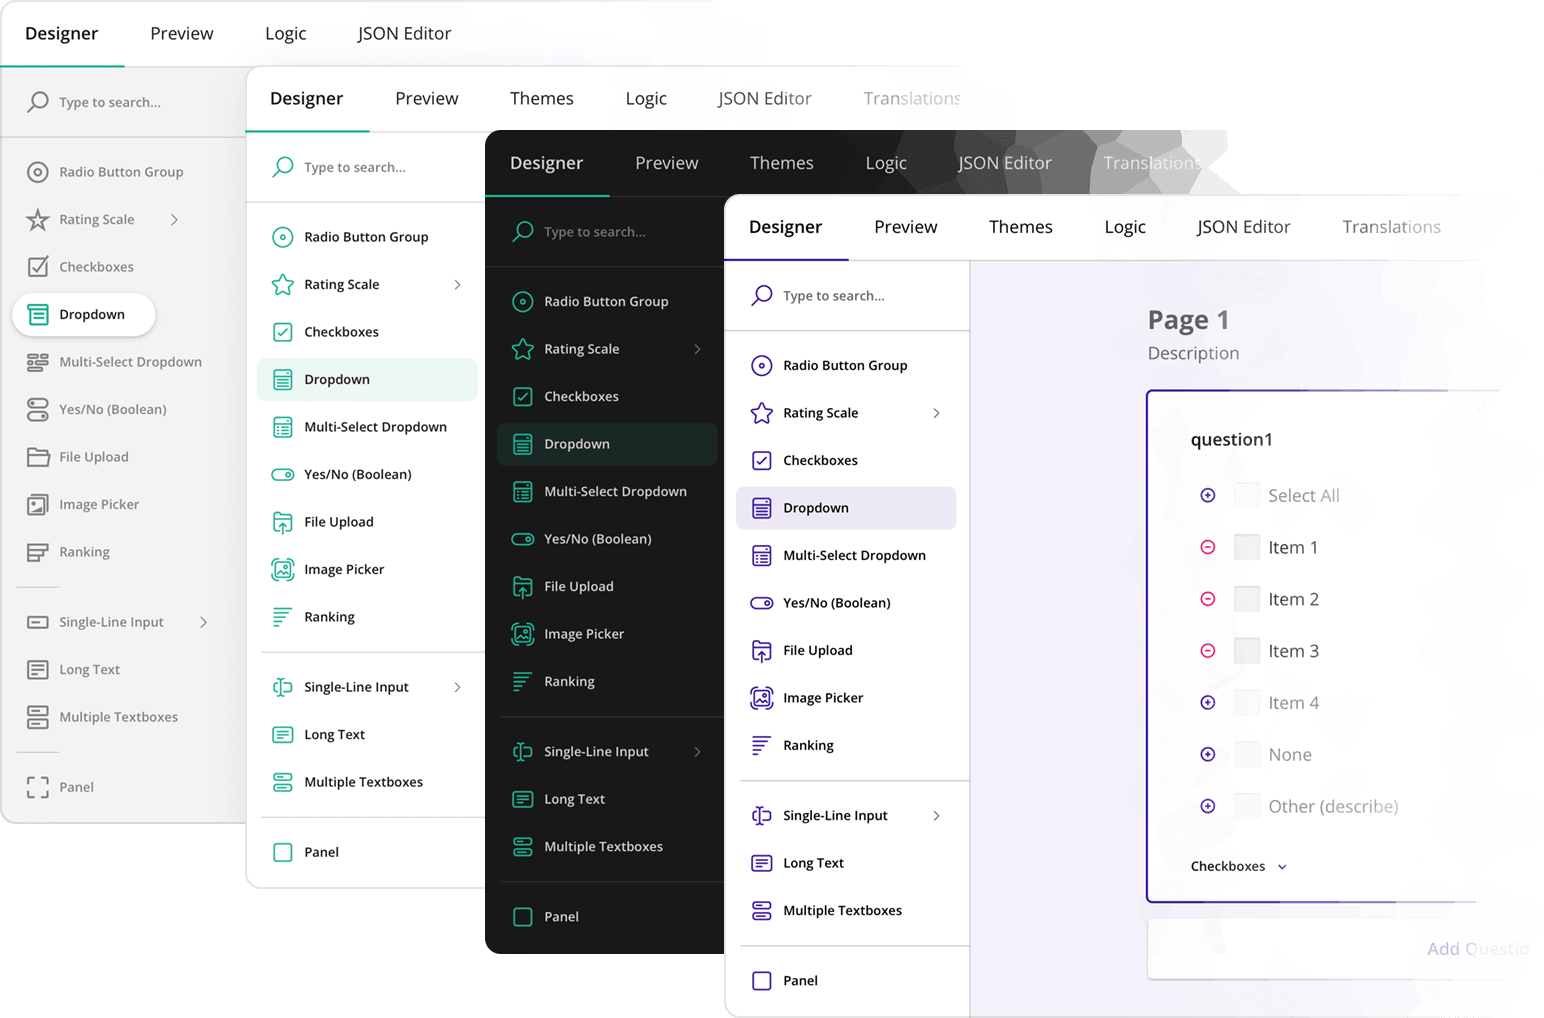Select the Multi-Select Dropdown question type
The image size is (1544, 1018).
854,555
